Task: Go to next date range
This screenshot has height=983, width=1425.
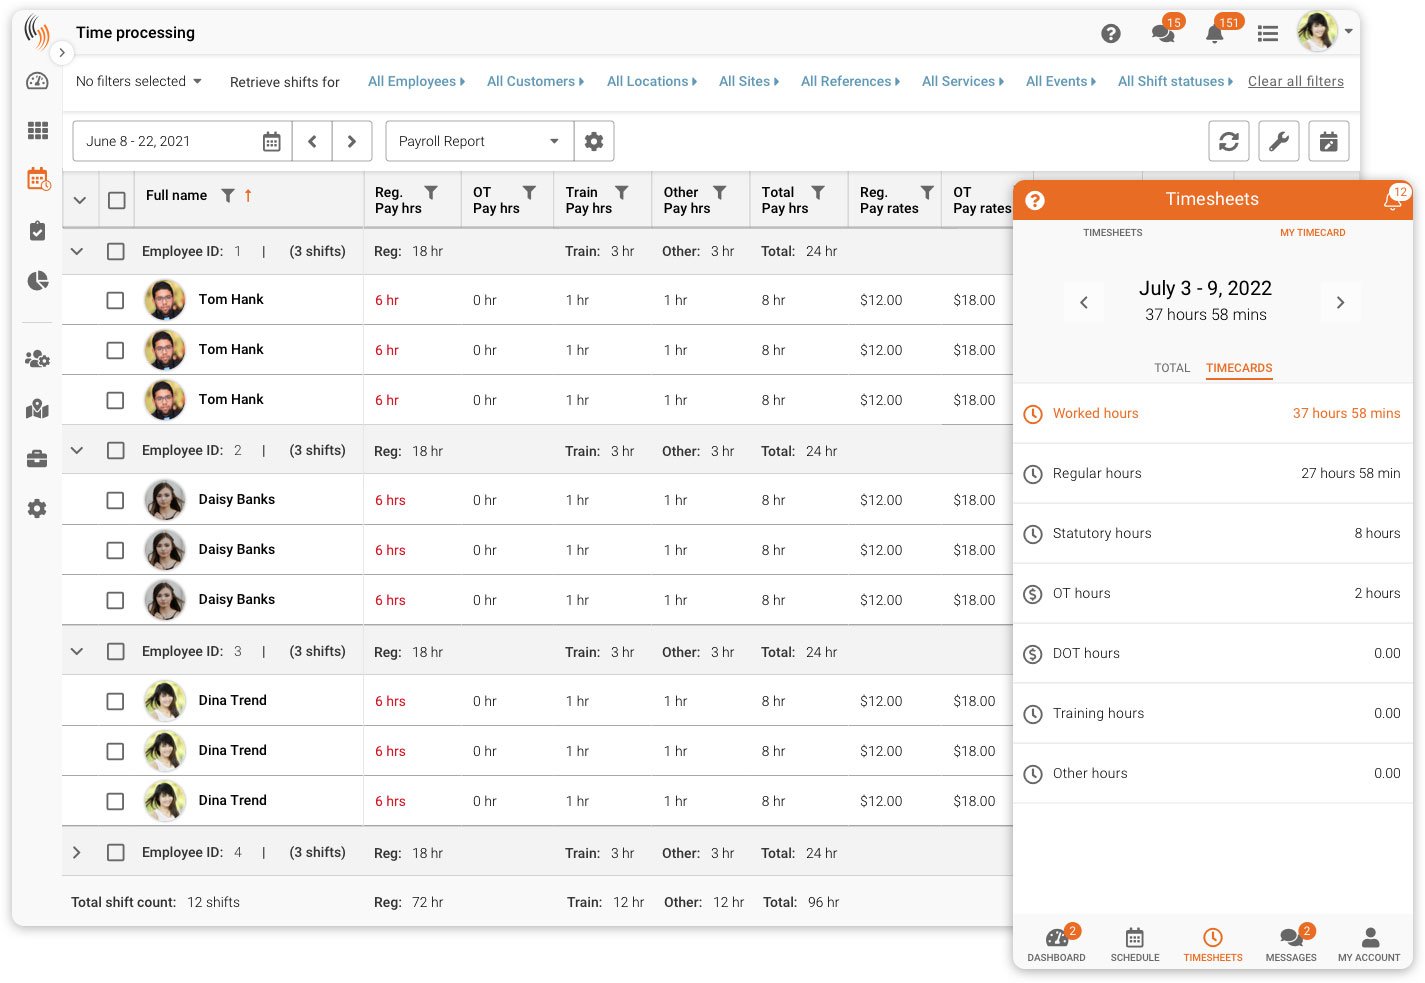Action: (x=352, y=141)
